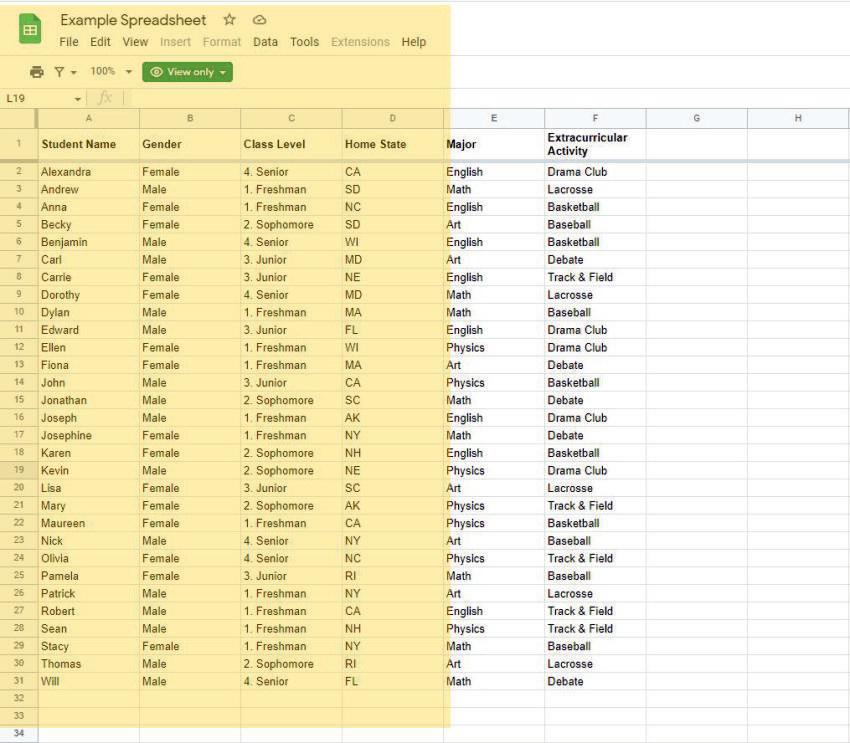
Task: Select column E header
Action: pos(494,118)
